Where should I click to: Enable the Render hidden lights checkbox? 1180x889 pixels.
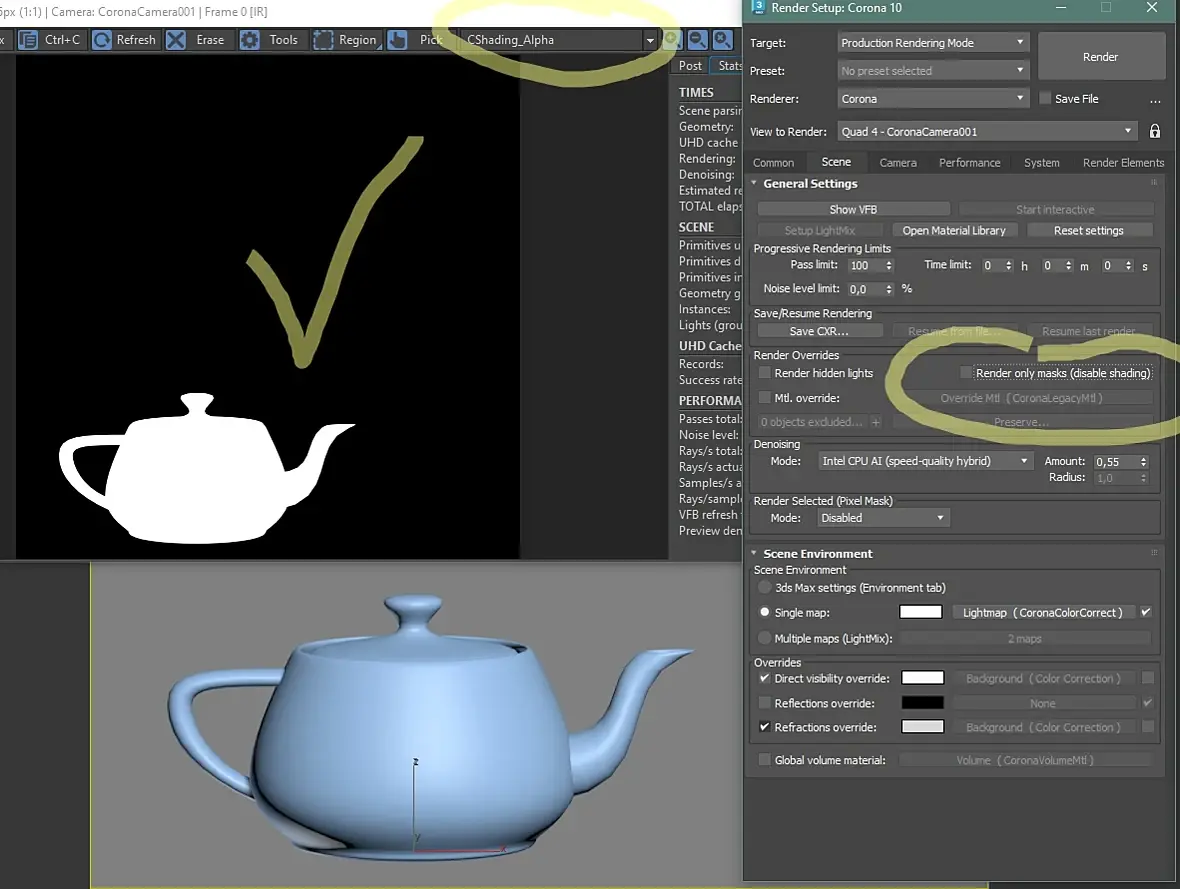[x=765, y=373]
